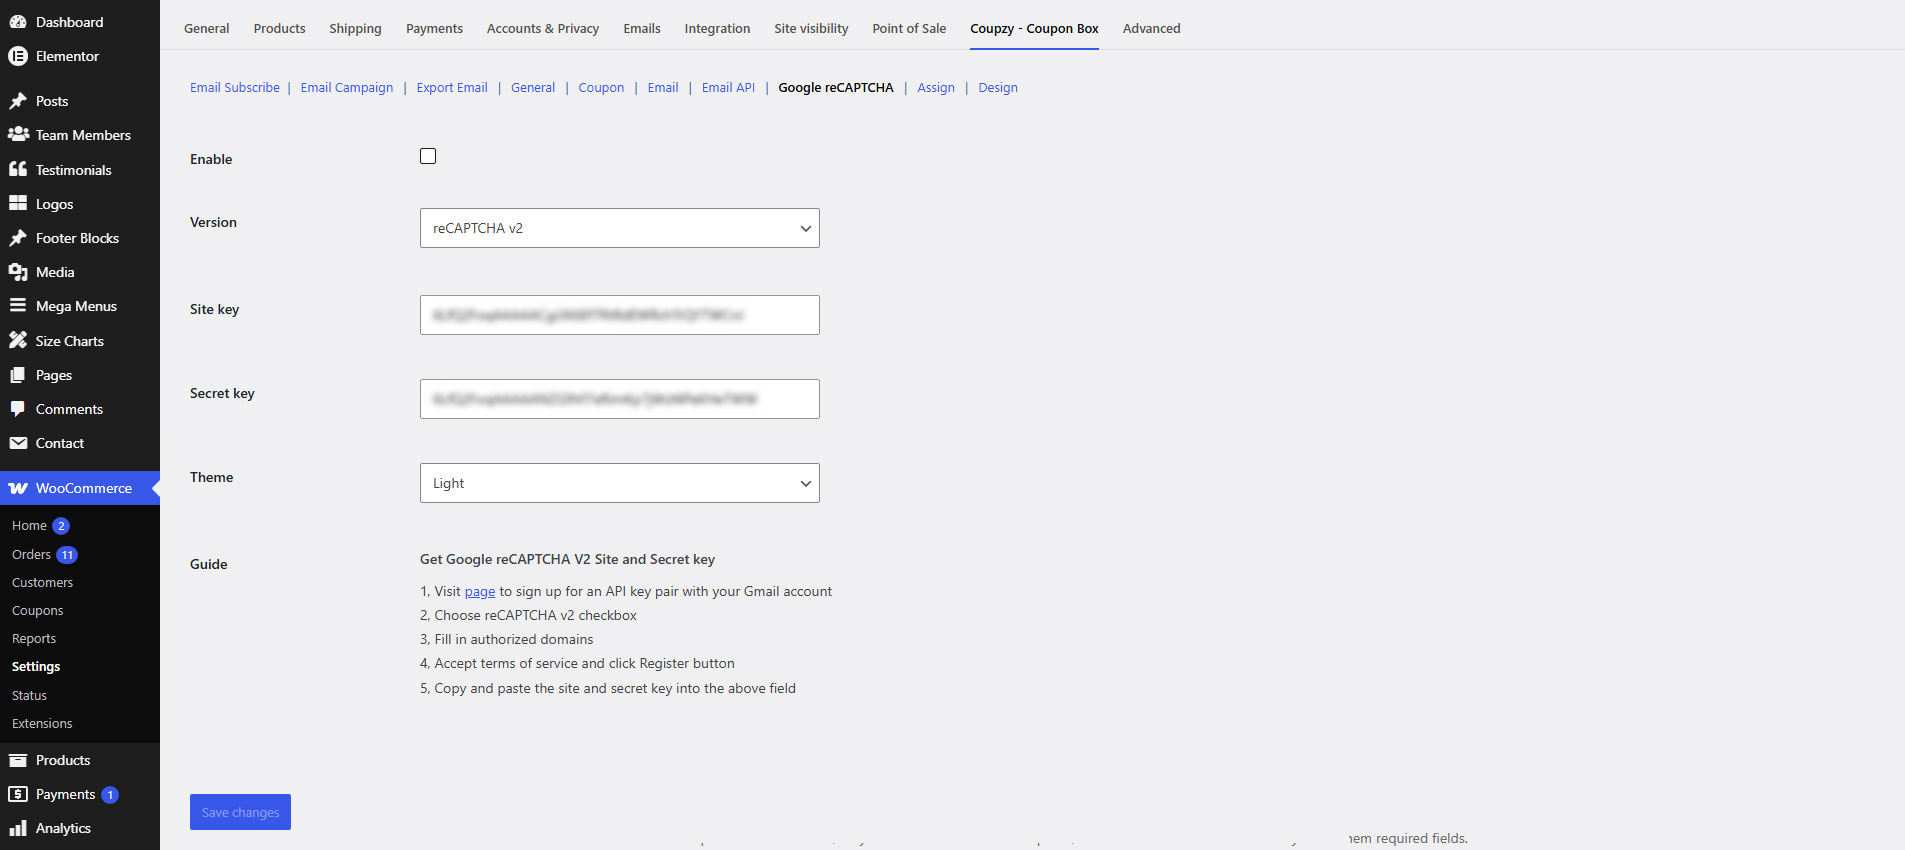Select the Coupzy - Coupon Box tab

1034,28
